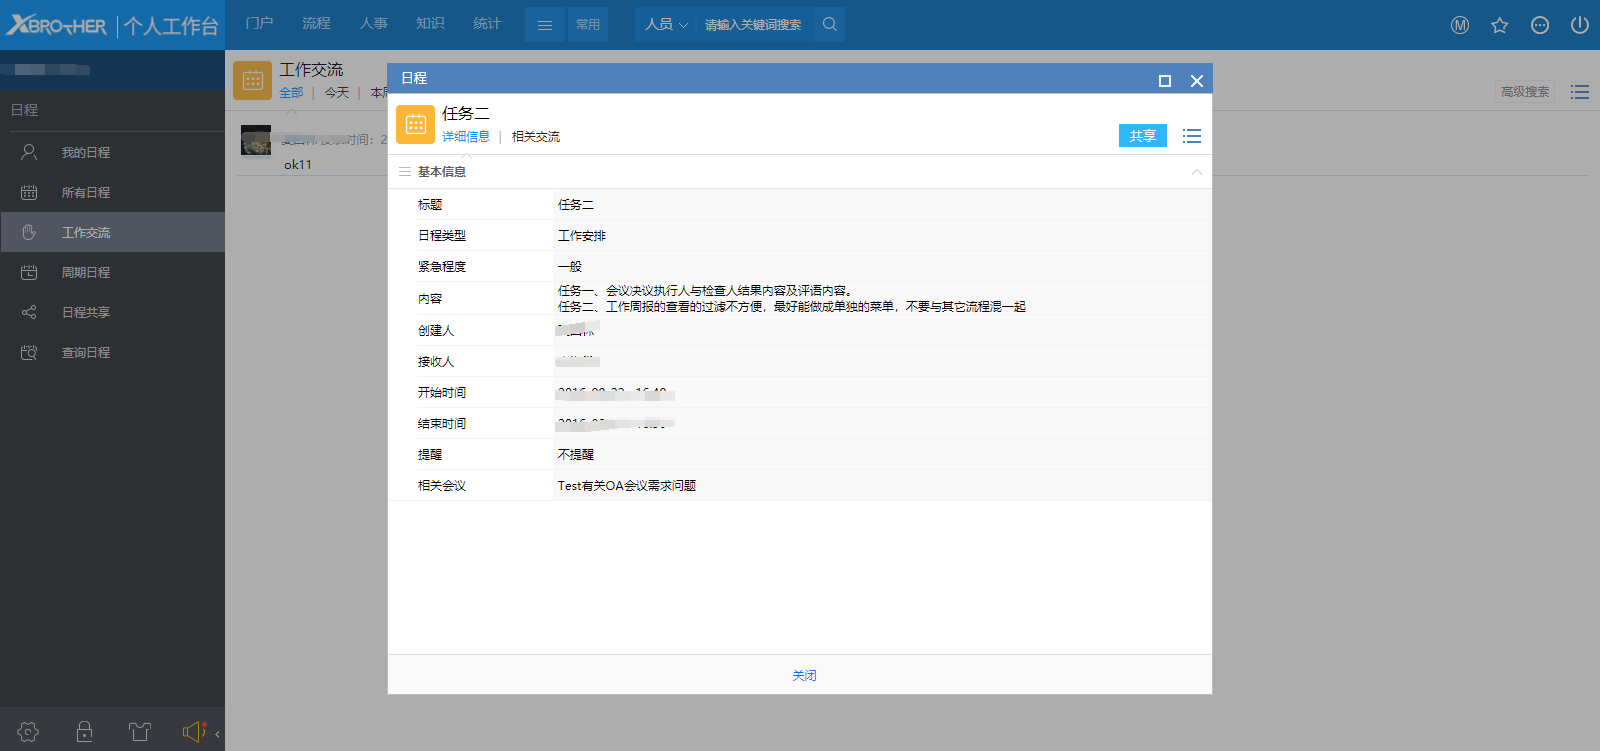Click the keyword search input field
This screenshot has width=1600, height=751.
(755, 25)
